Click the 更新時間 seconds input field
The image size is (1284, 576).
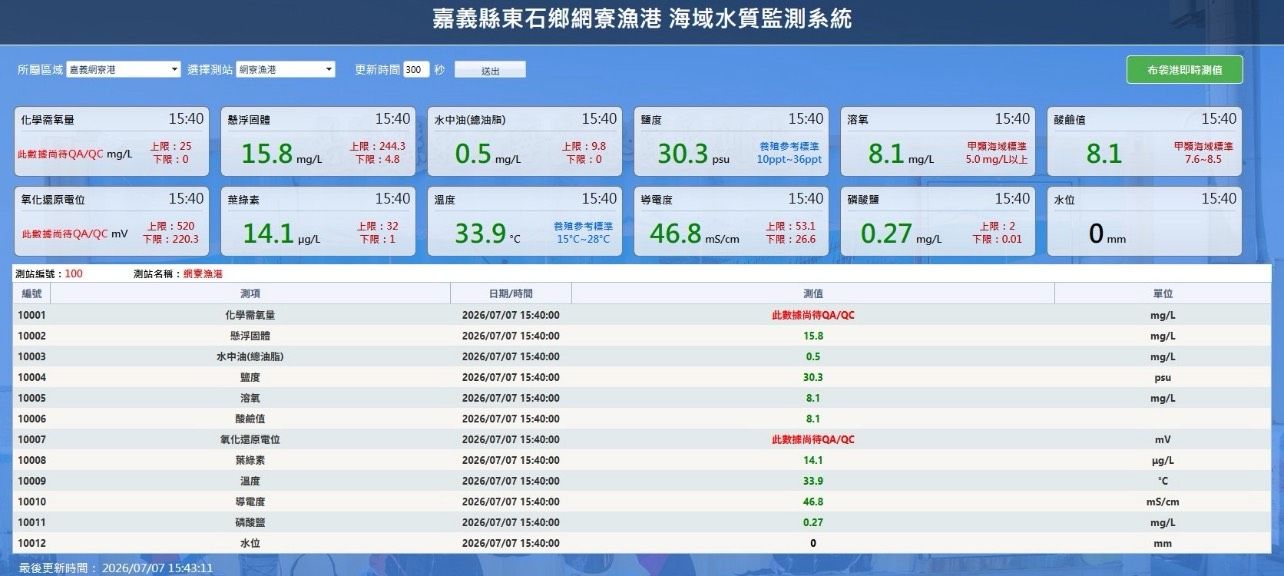pyautogui.click(x=416, y=70)
